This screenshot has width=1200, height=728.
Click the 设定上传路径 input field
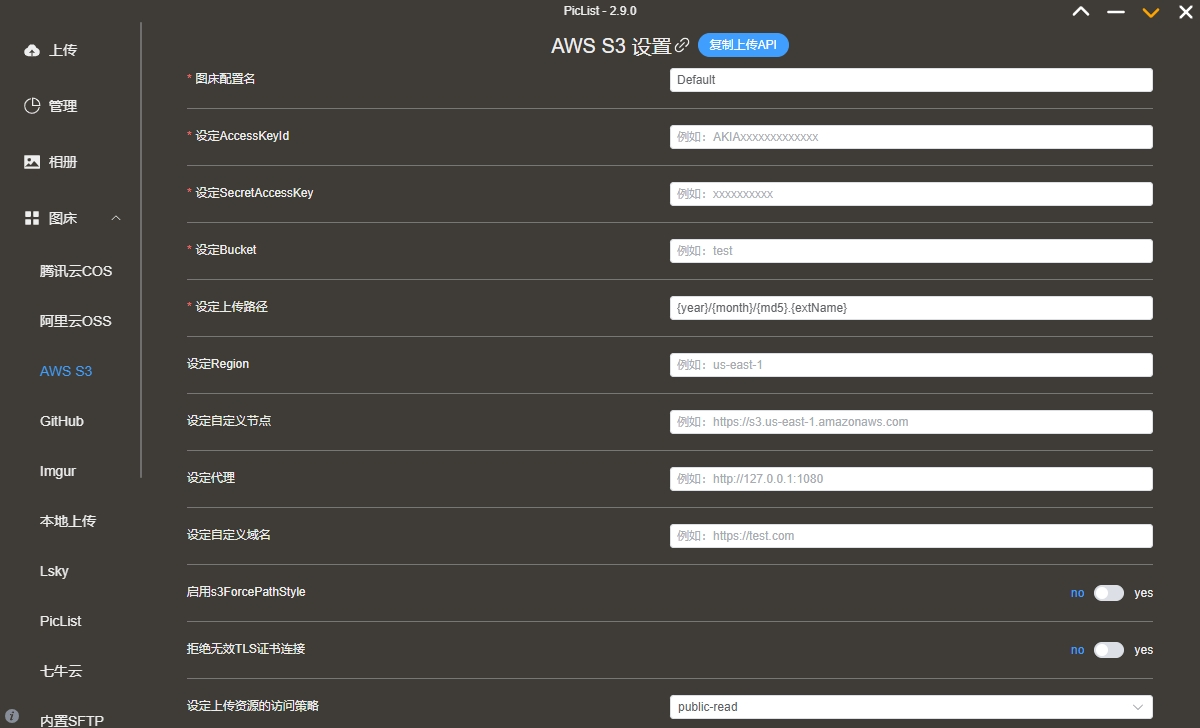[x=911, y=308]
